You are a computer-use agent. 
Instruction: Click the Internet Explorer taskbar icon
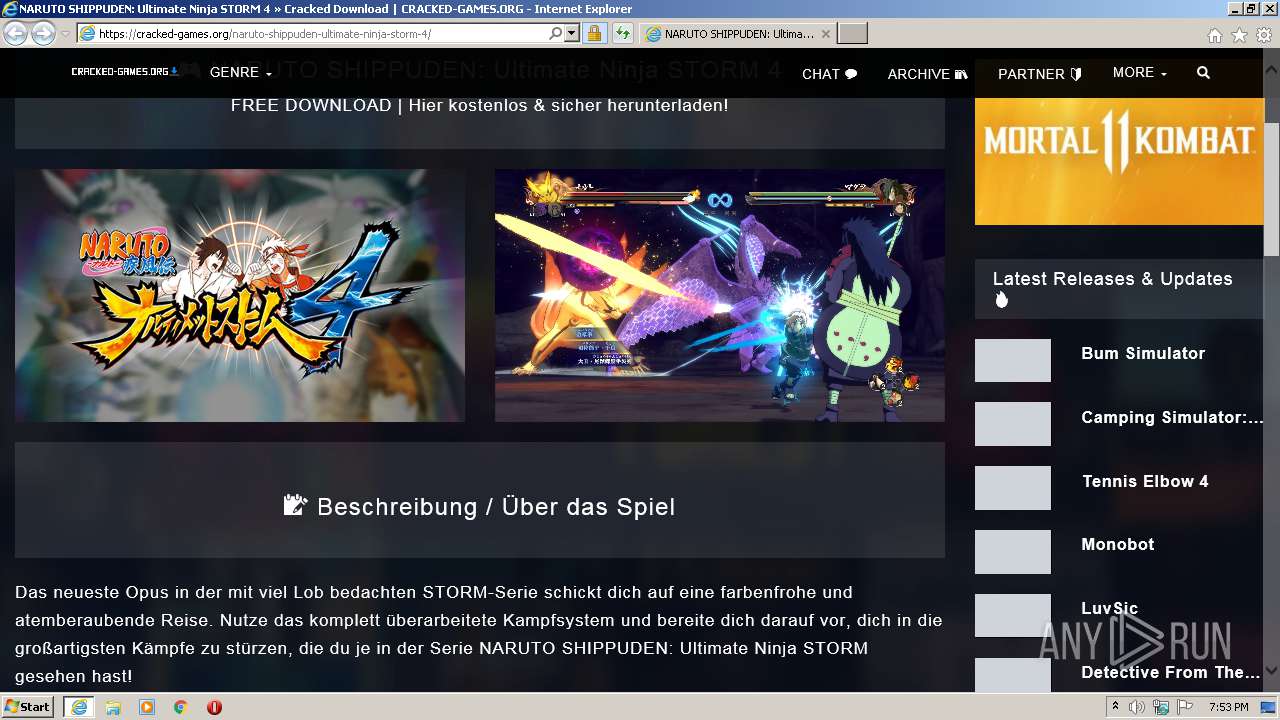[78, 707]
